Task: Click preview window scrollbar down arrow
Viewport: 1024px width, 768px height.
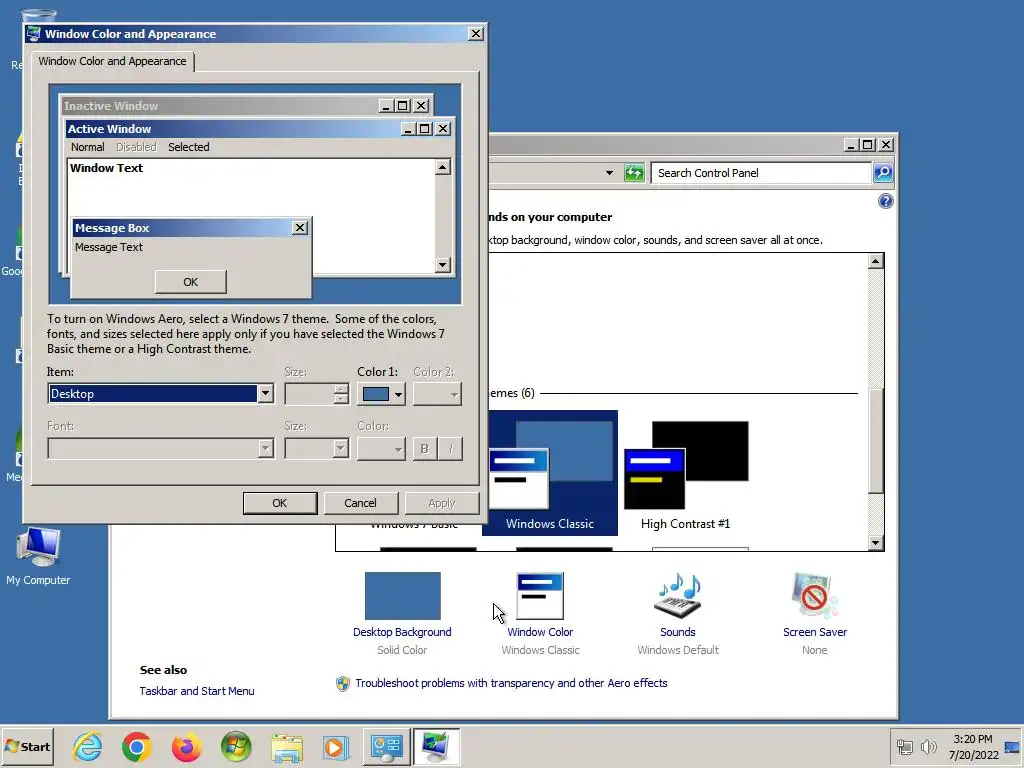Action: 442,264
